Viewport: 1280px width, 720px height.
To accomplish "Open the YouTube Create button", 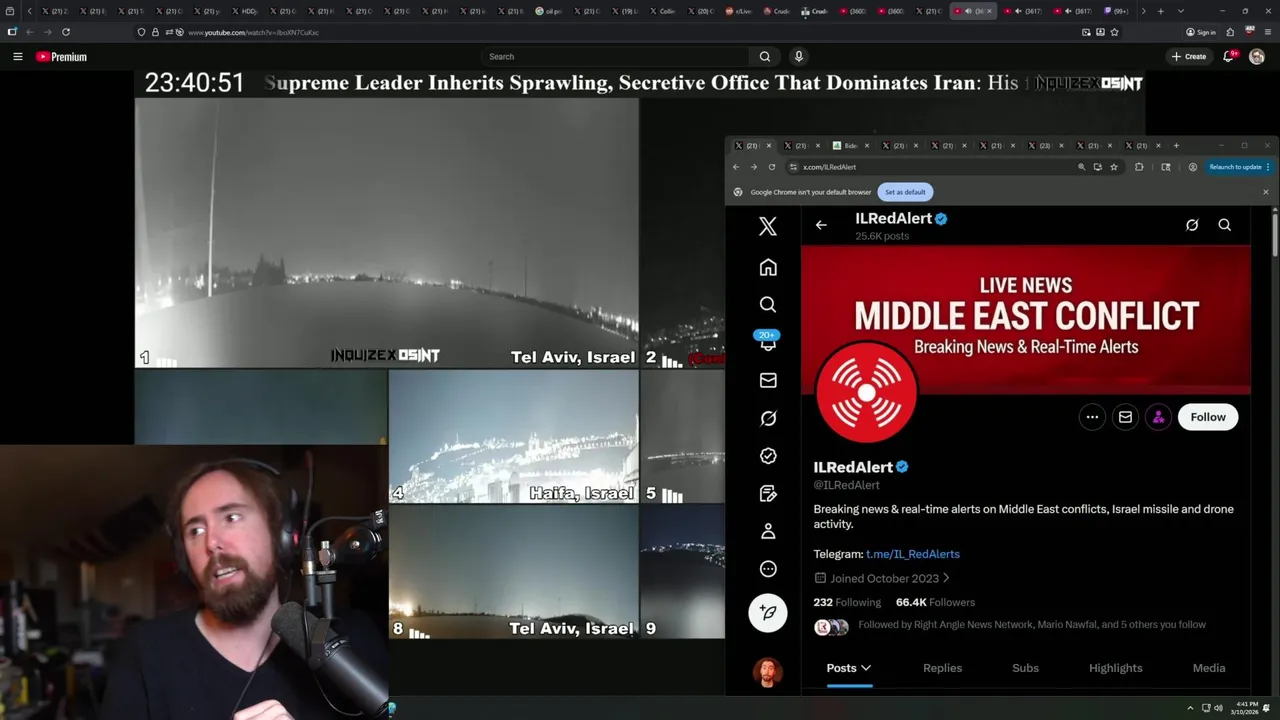I will 1189,57.
